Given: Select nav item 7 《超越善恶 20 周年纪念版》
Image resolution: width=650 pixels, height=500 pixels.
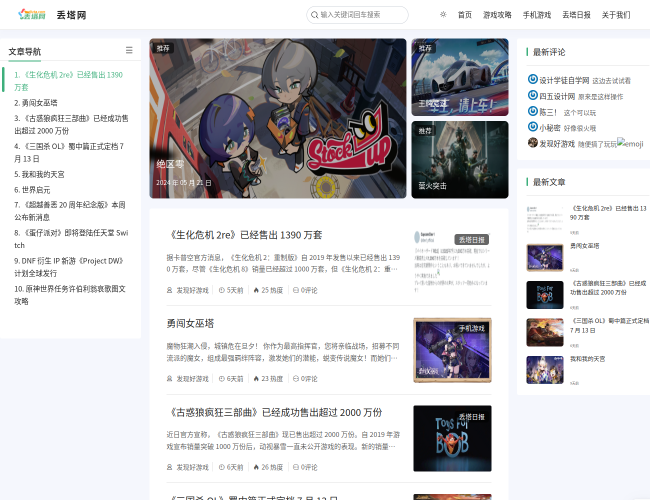Looking at the screenshot, I should [70, 211].
